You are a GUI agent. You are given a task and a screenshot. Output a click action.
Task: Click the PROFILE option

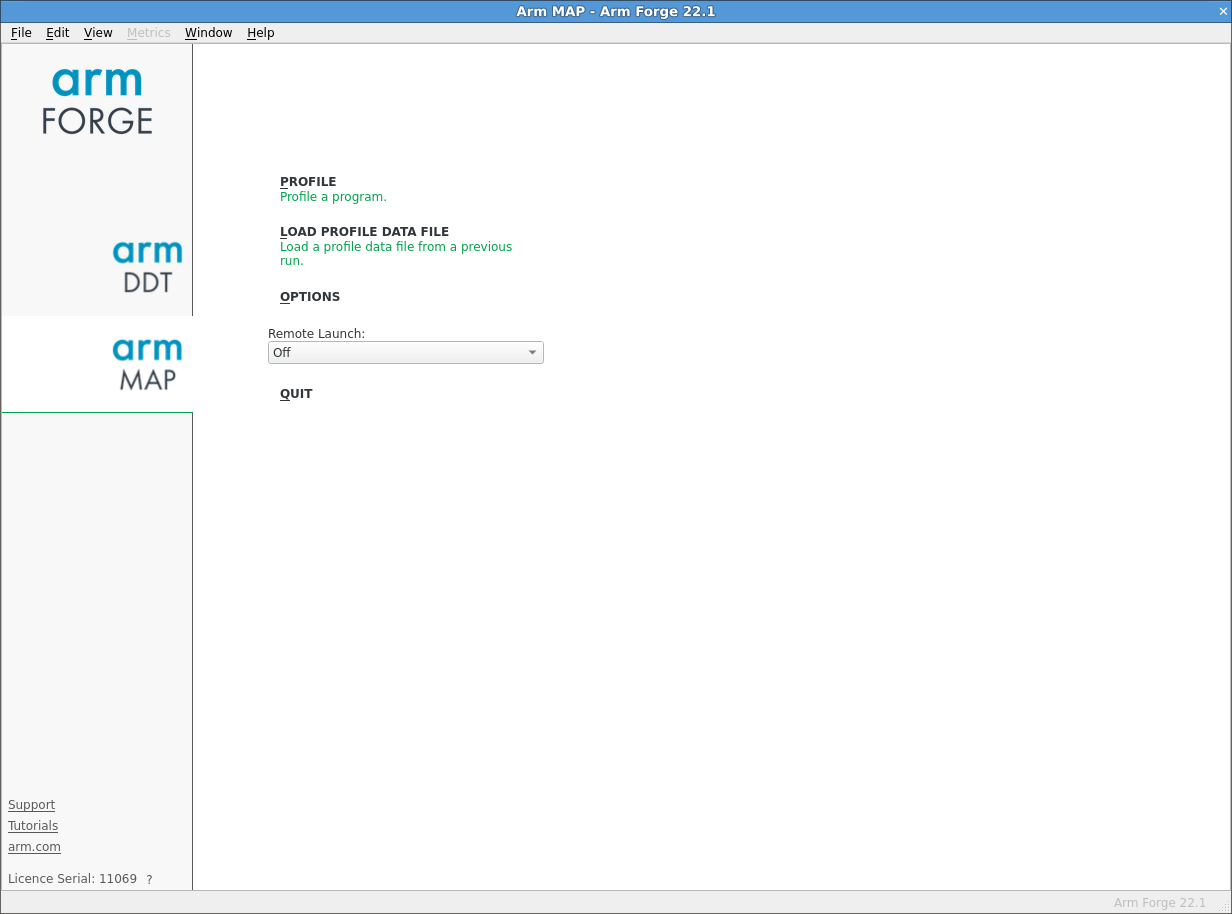coord(308,182)
